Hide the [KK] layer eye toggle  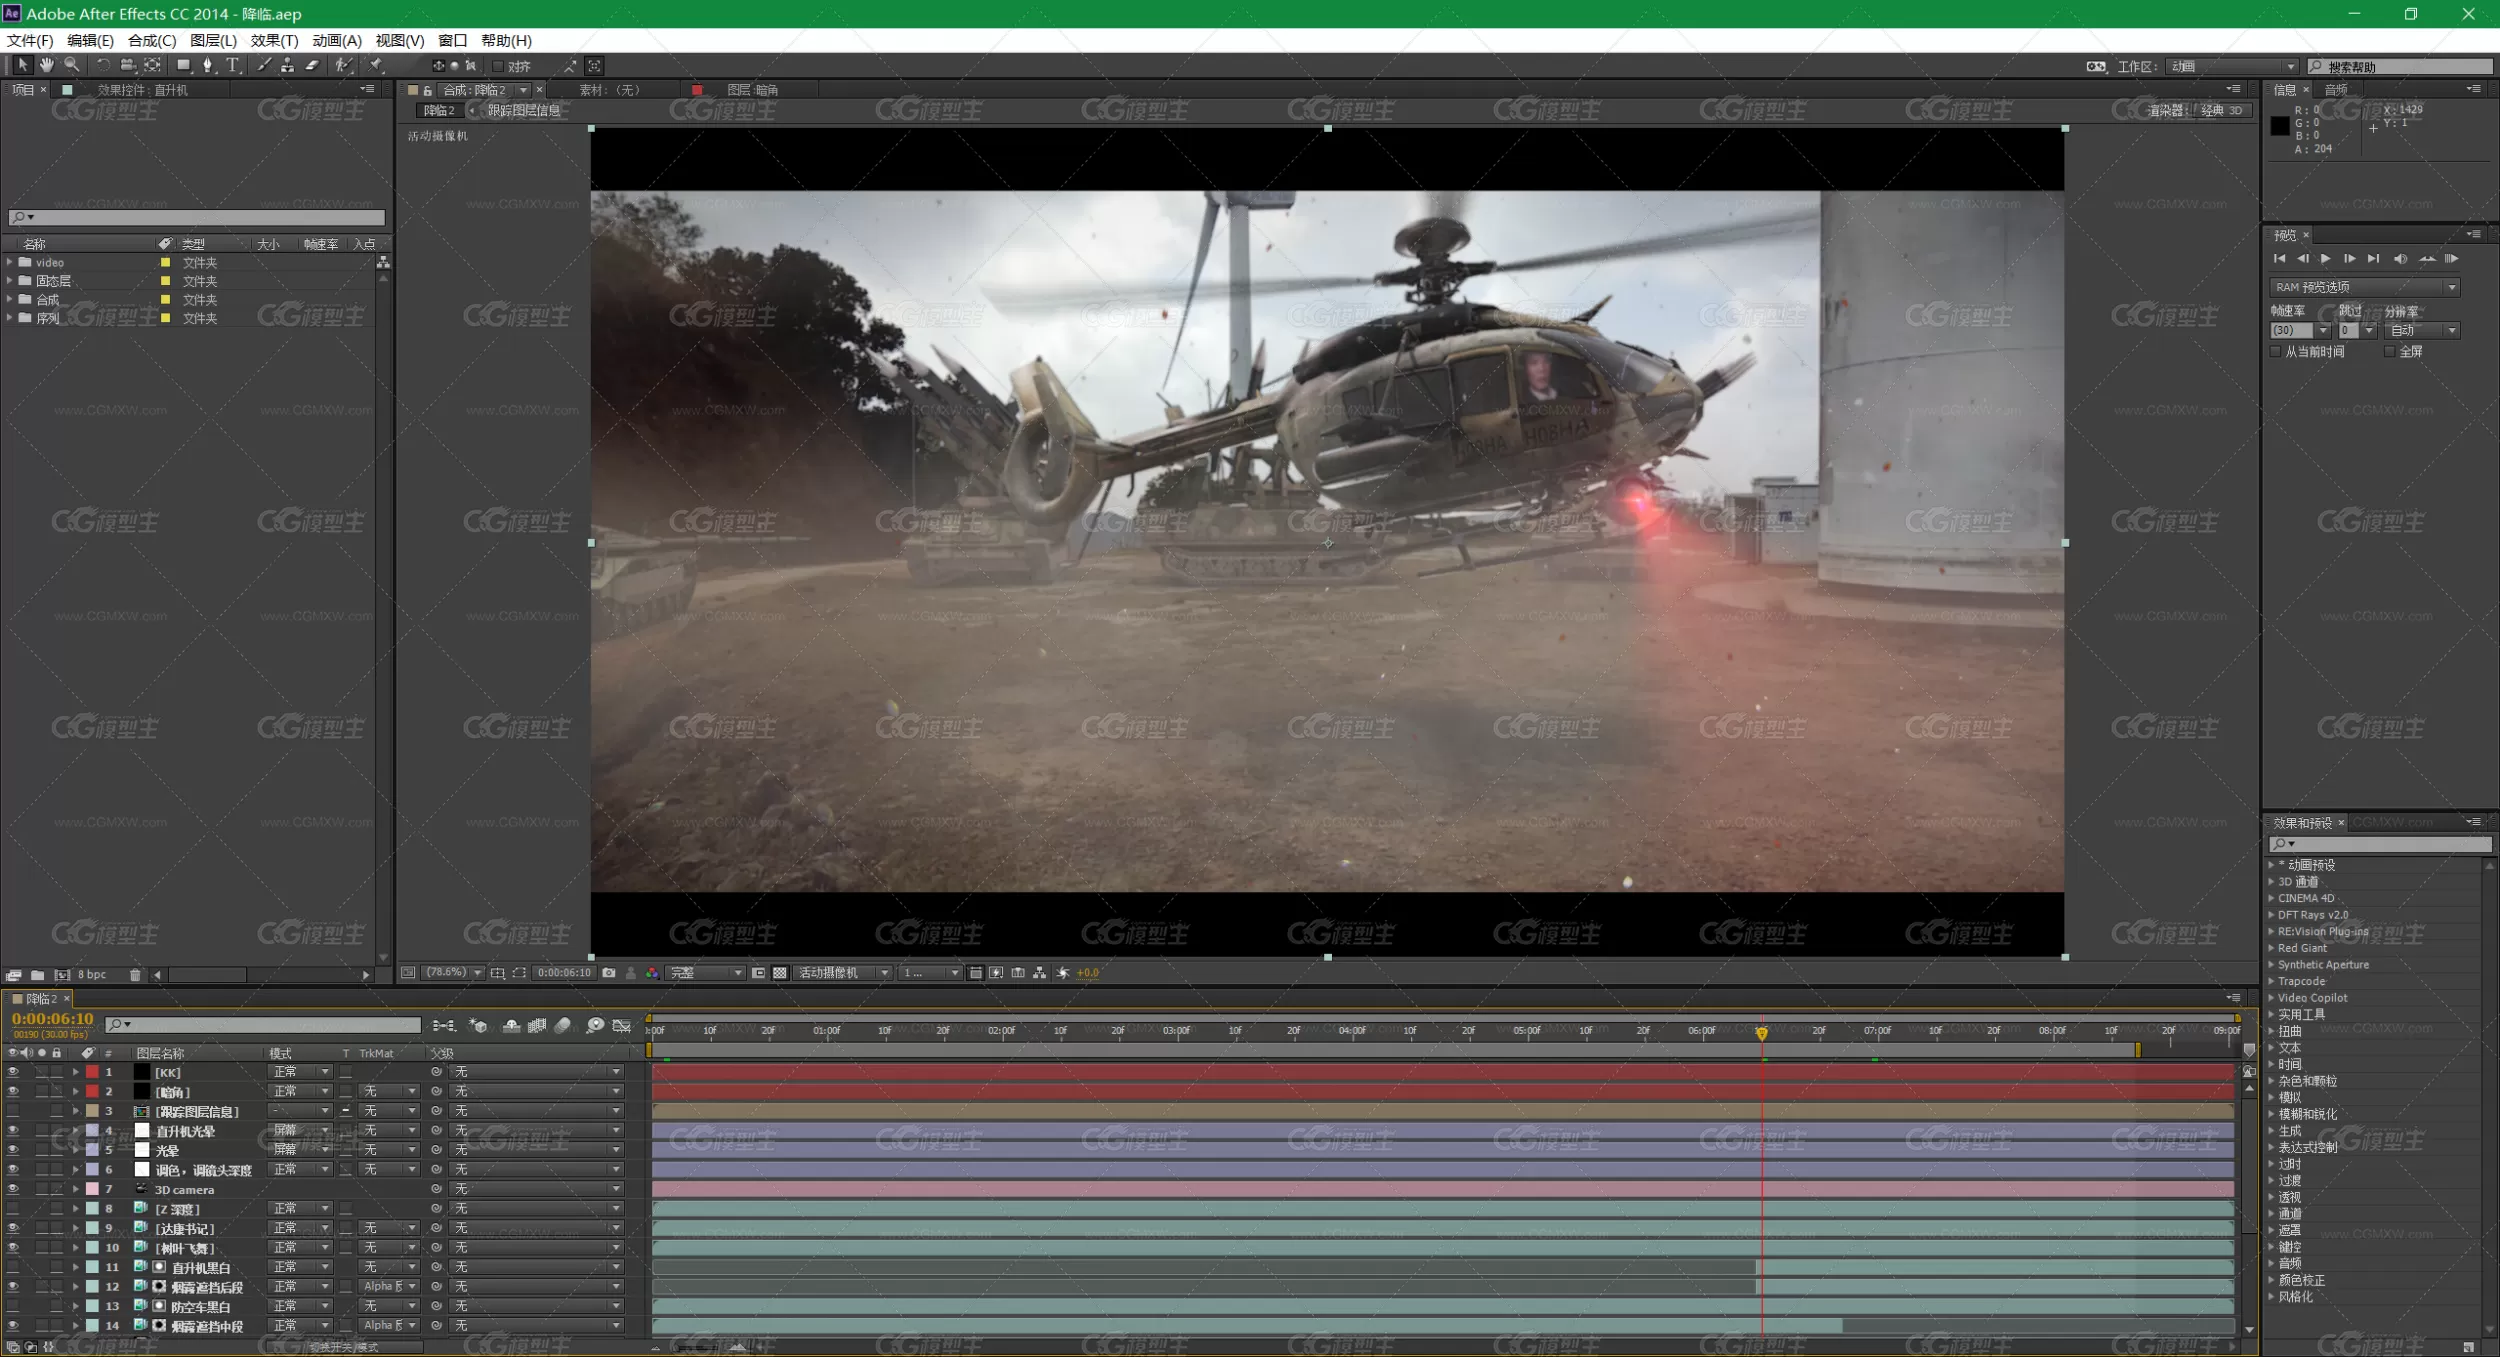13,1072
